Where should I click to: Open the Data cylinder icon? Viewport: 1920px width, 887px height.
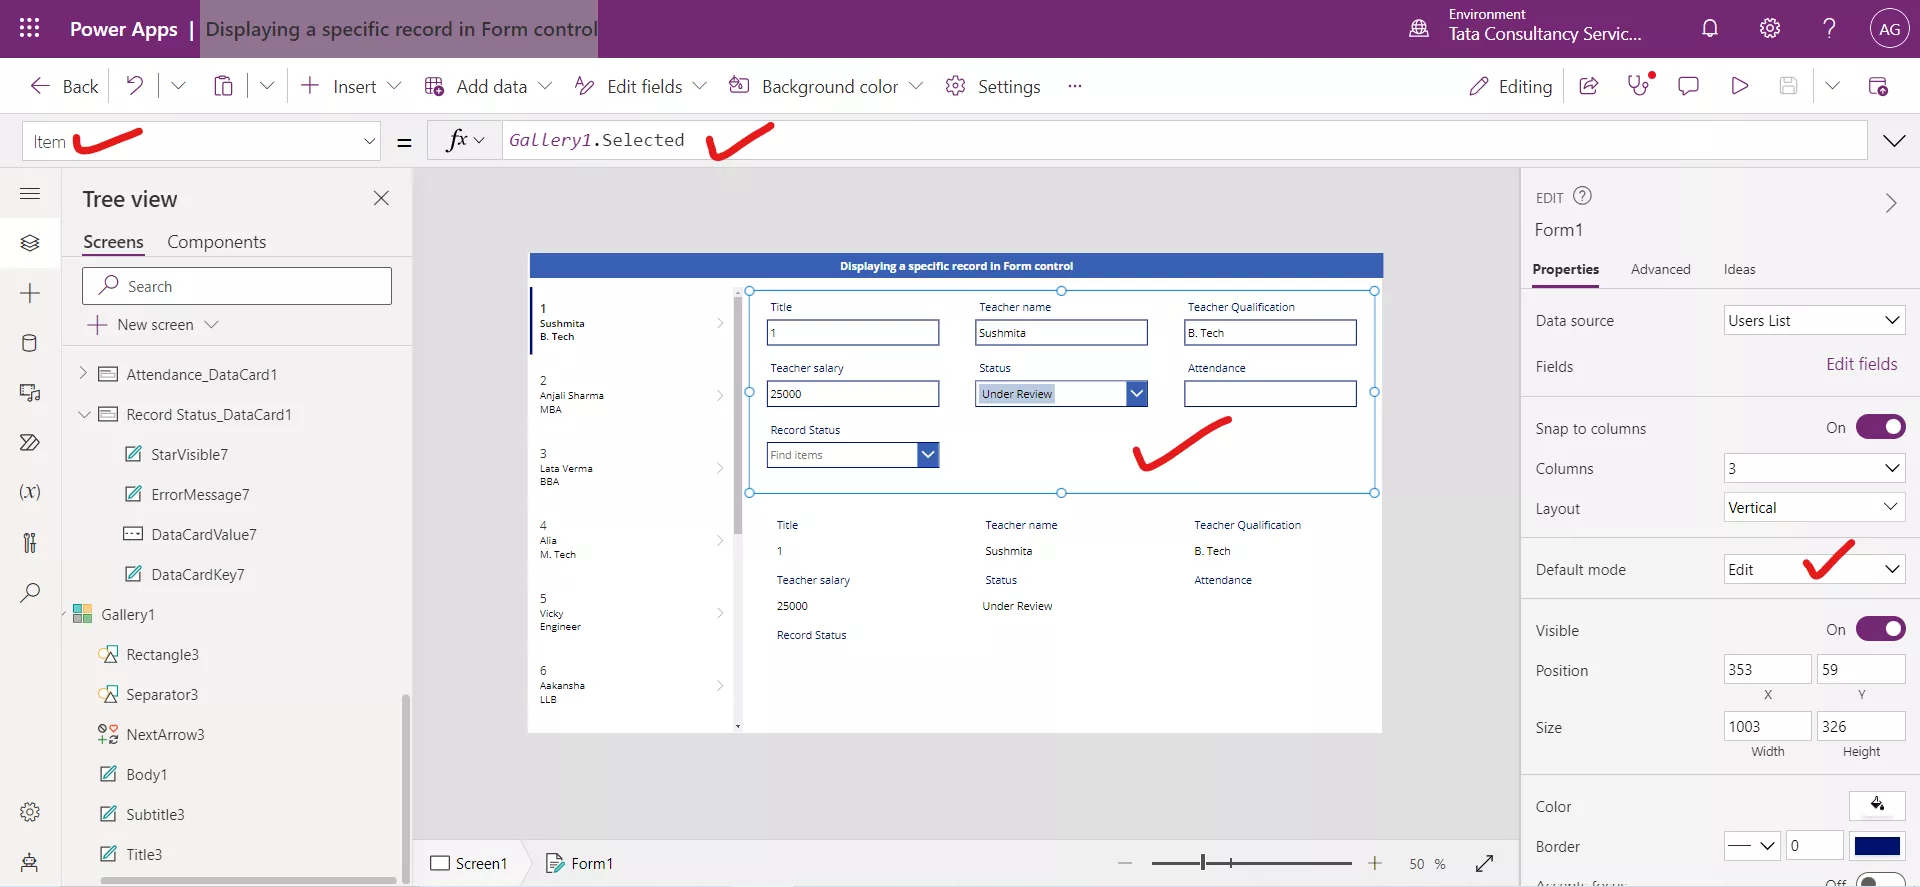30,343
